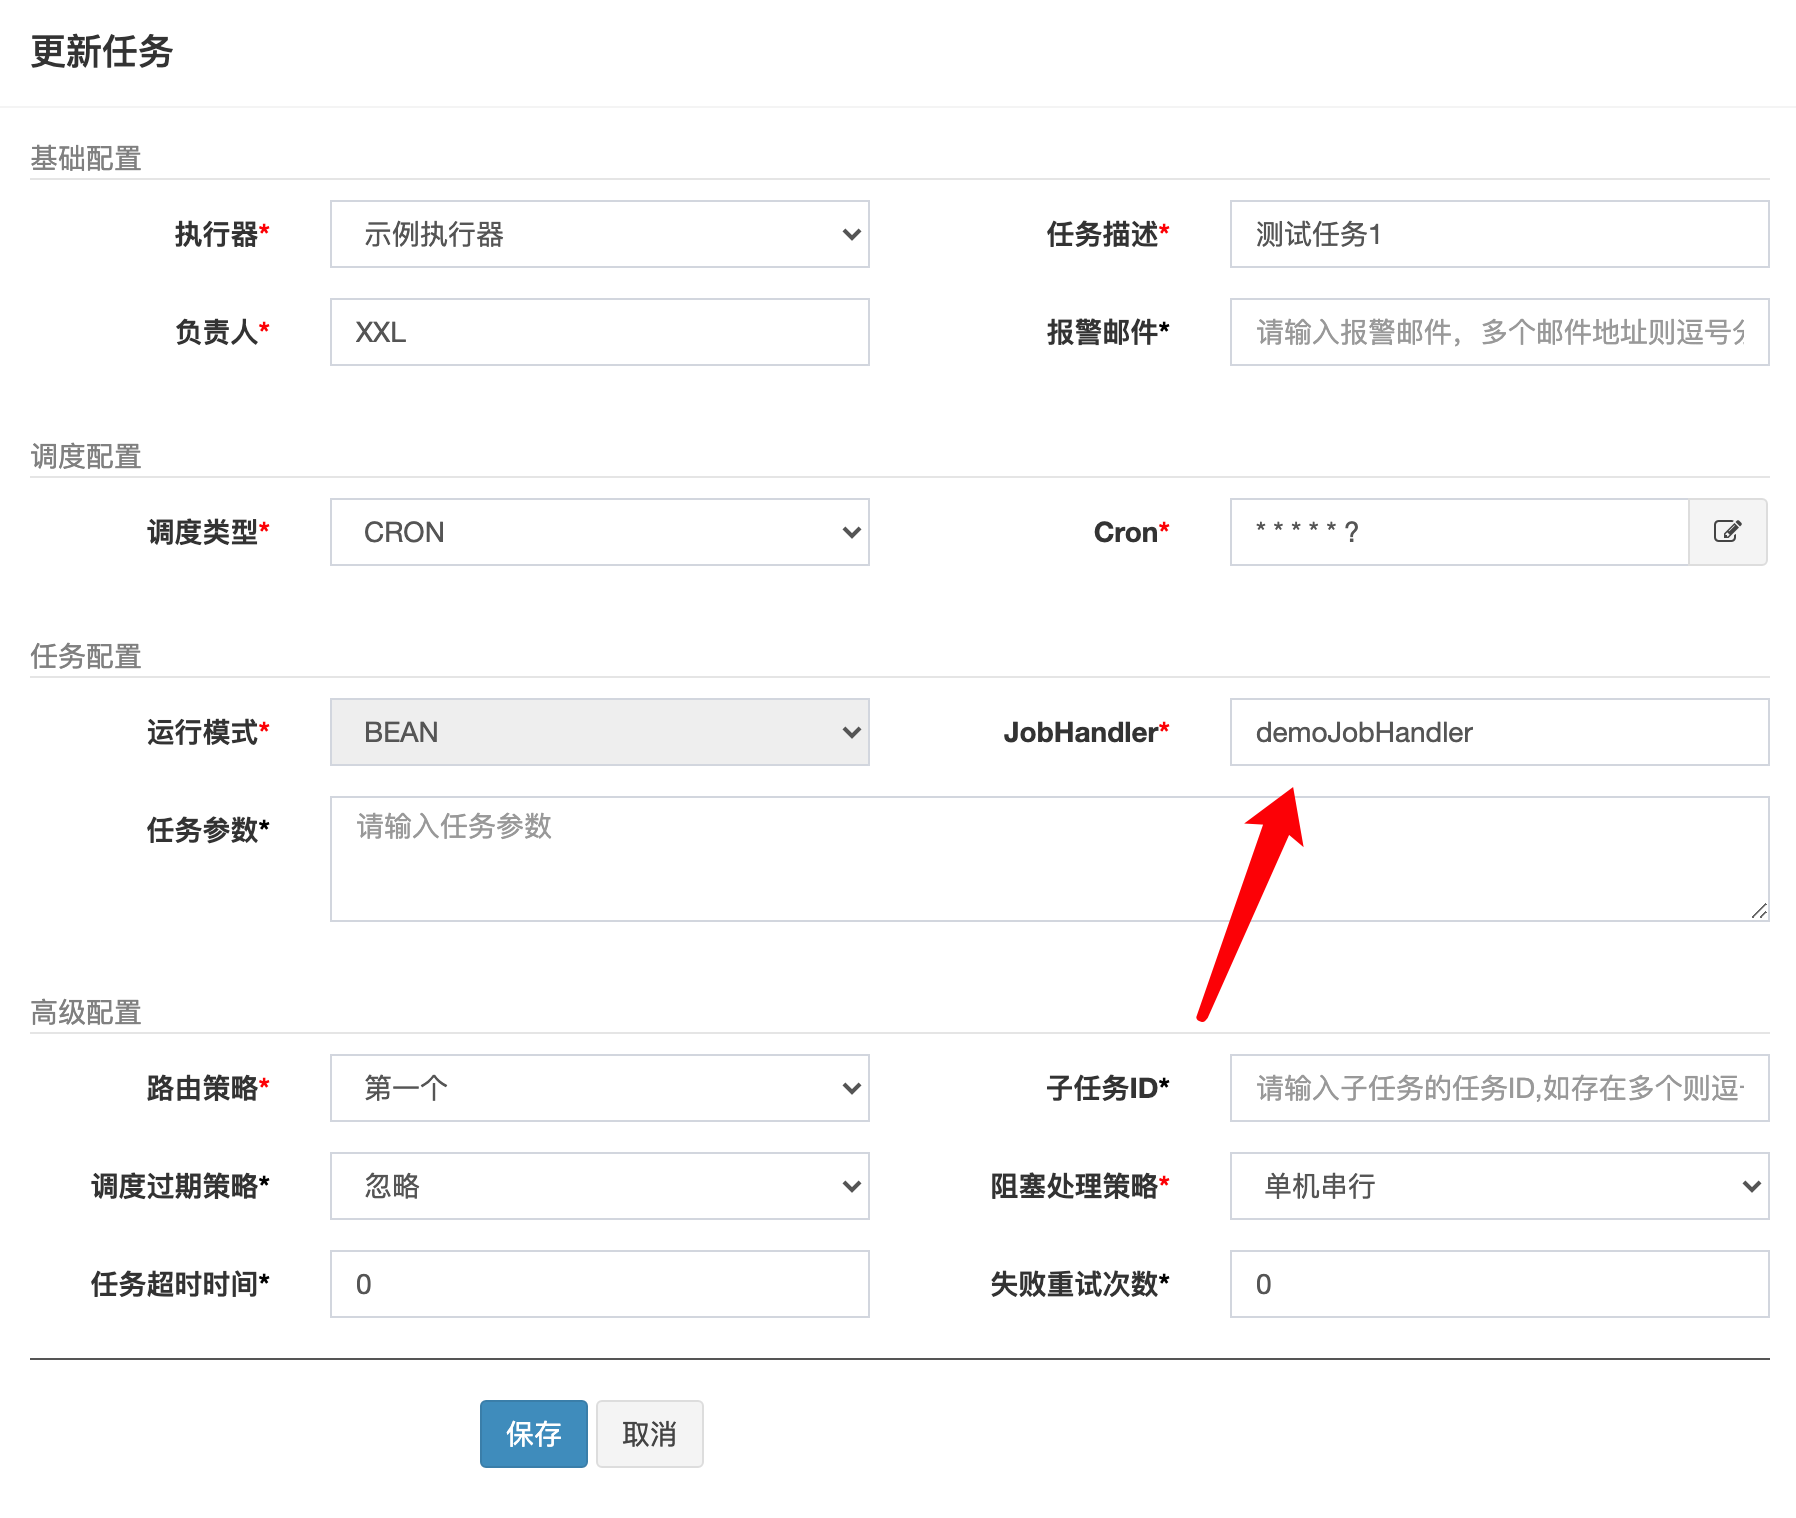Click the 保存 save button
The image size is (1796, 1518).
pyautogui.click(x=533, y=1434)
